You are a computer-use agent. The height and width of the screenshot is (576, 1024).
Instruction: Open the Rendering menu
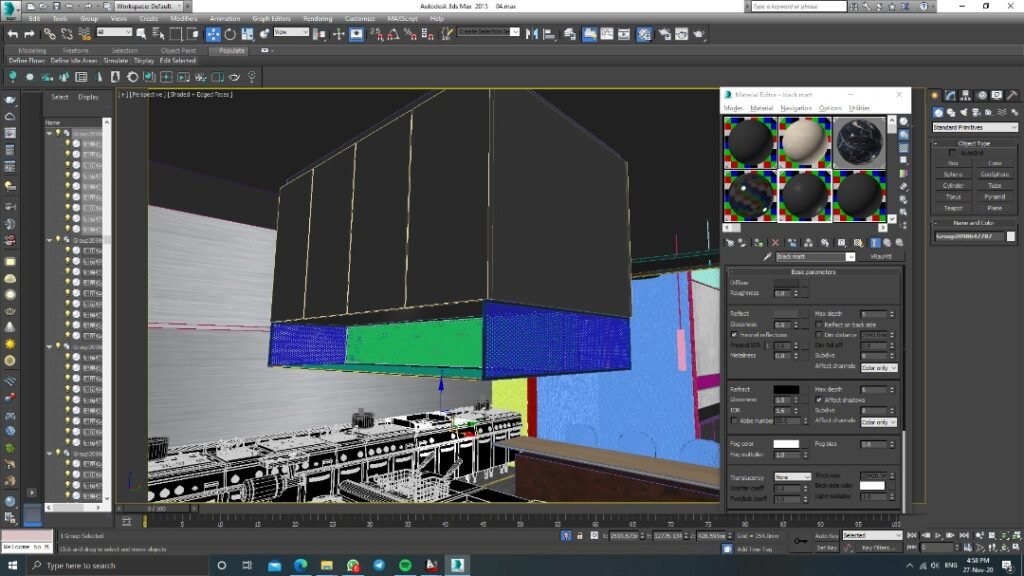pos(317,18)
